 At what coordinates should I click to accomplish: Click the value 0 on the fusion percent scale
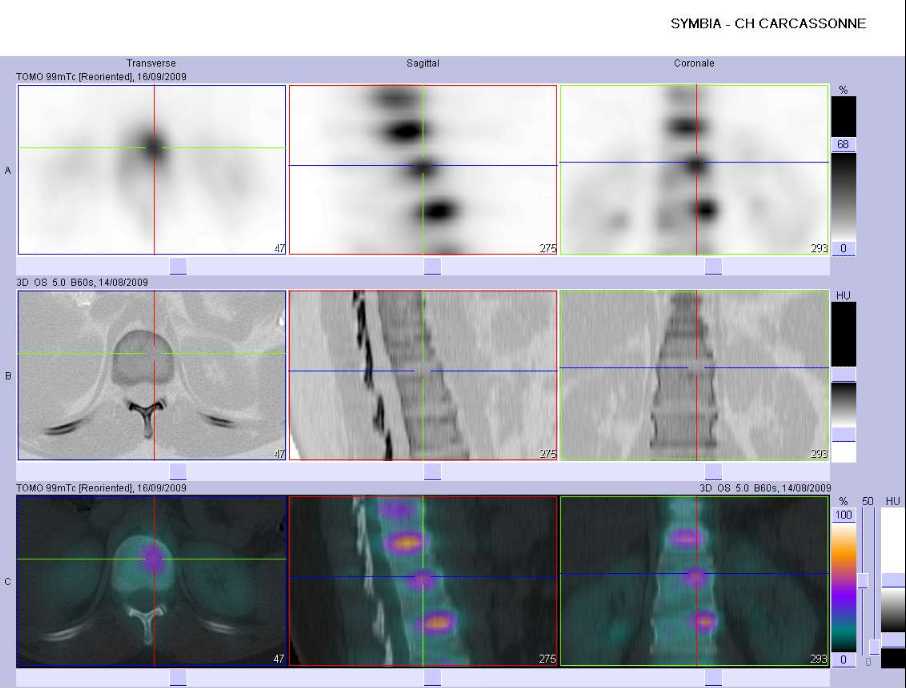844,659
